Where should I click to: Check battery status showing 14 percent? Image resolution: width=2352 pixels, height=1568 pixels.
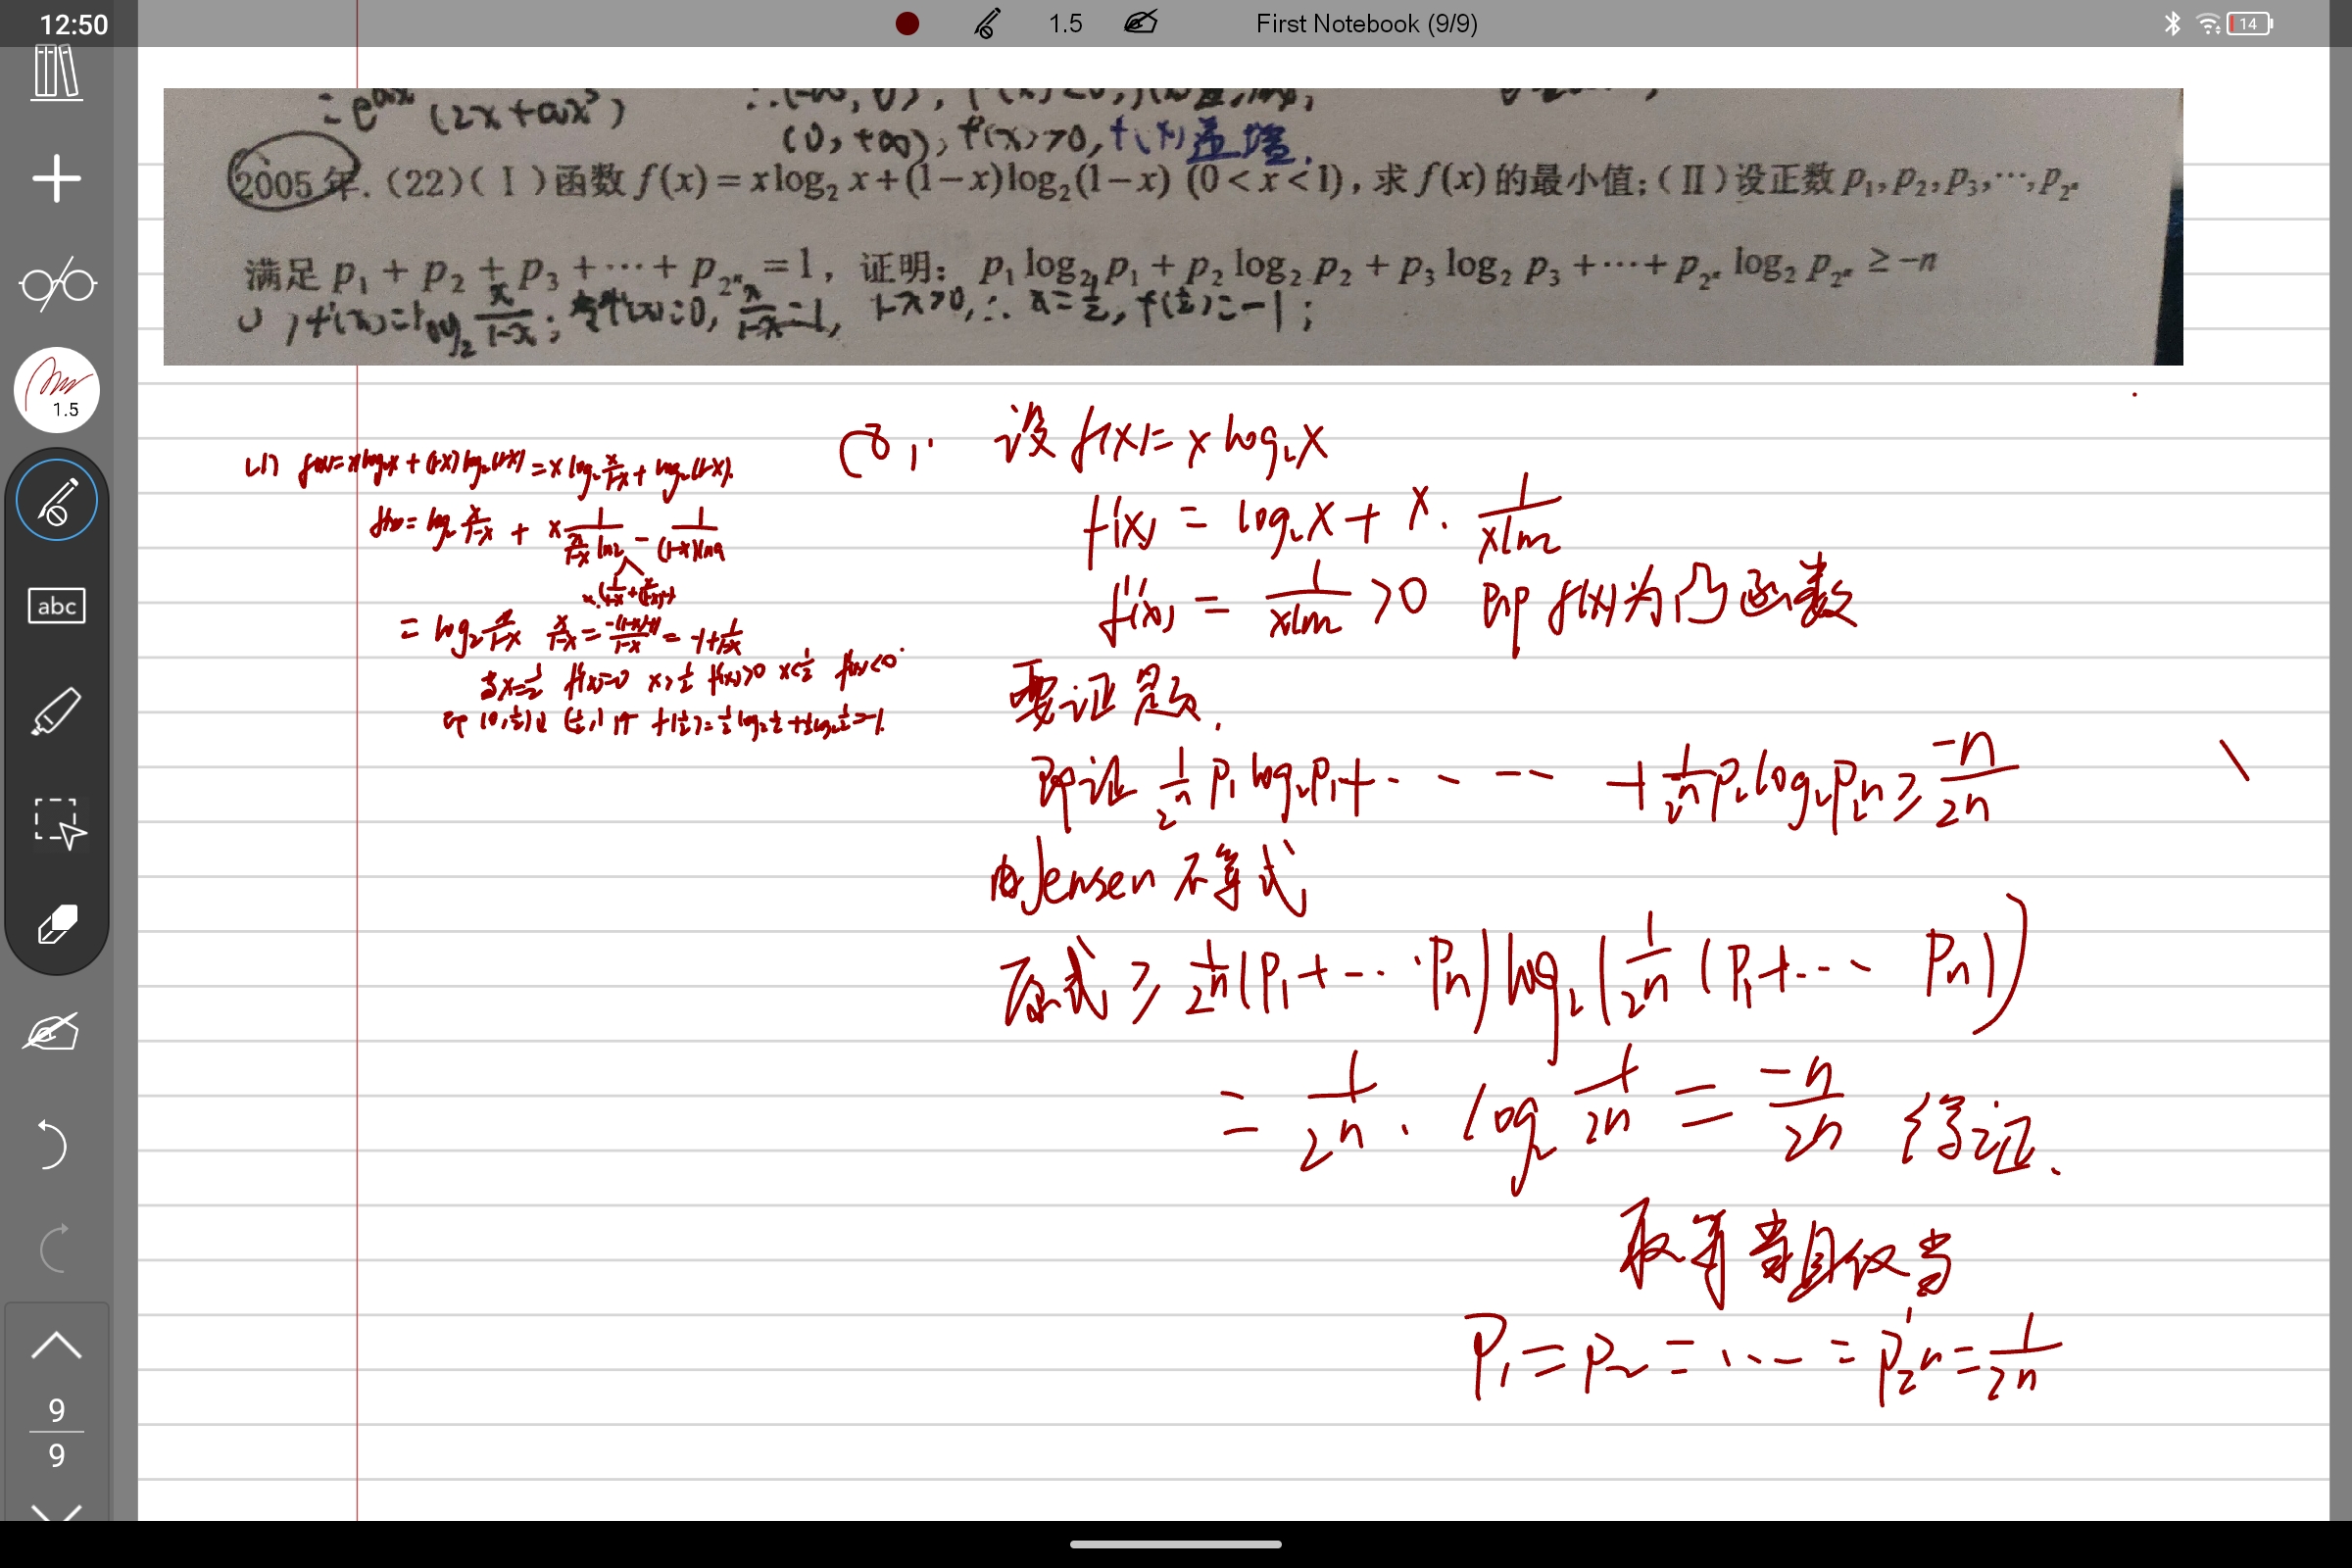2246,23
